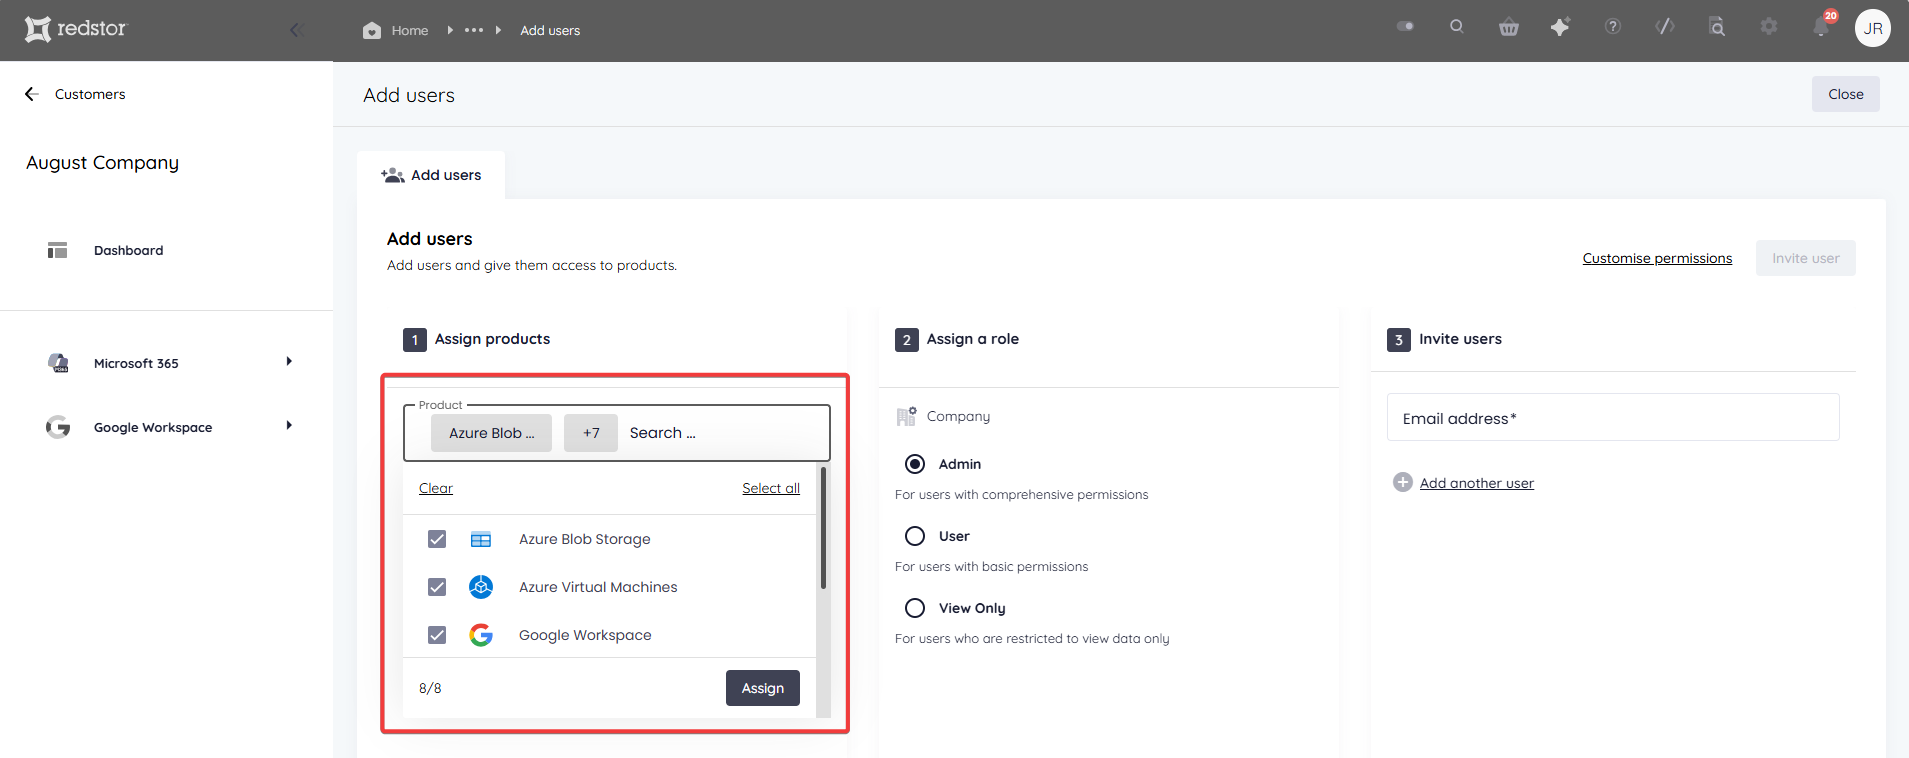
Task: Select the User role radio button
Action: 915,536
